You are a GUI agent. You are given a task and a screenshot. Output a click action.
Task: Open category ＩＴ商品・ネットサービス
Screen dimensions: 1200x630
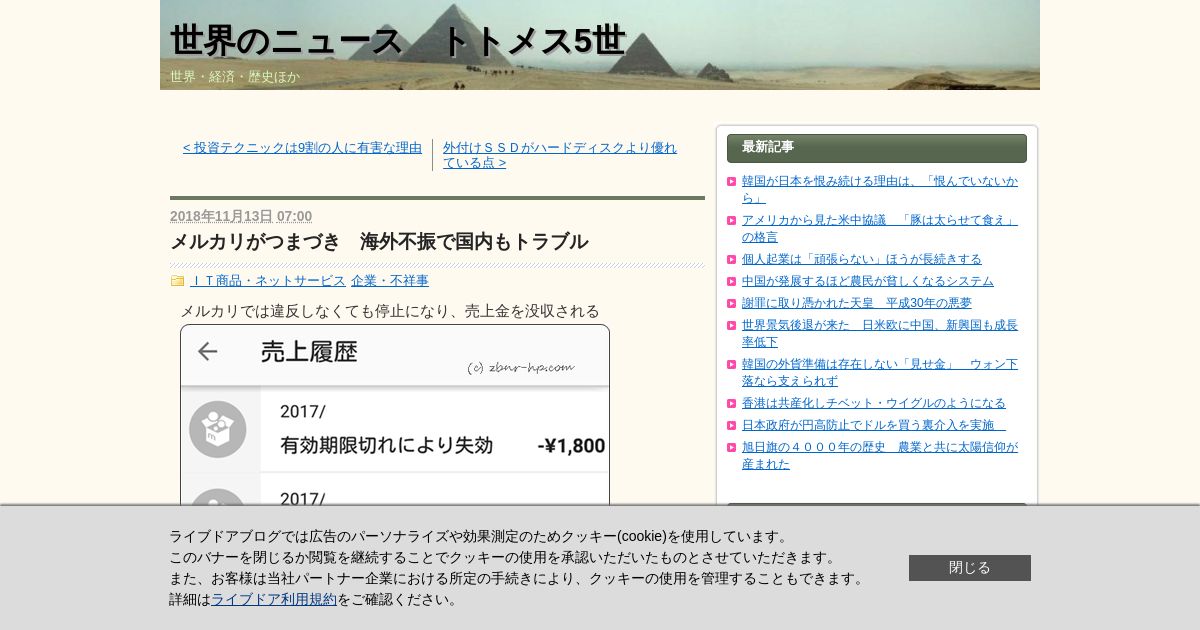pyautogui.click(x=268, y=281)
